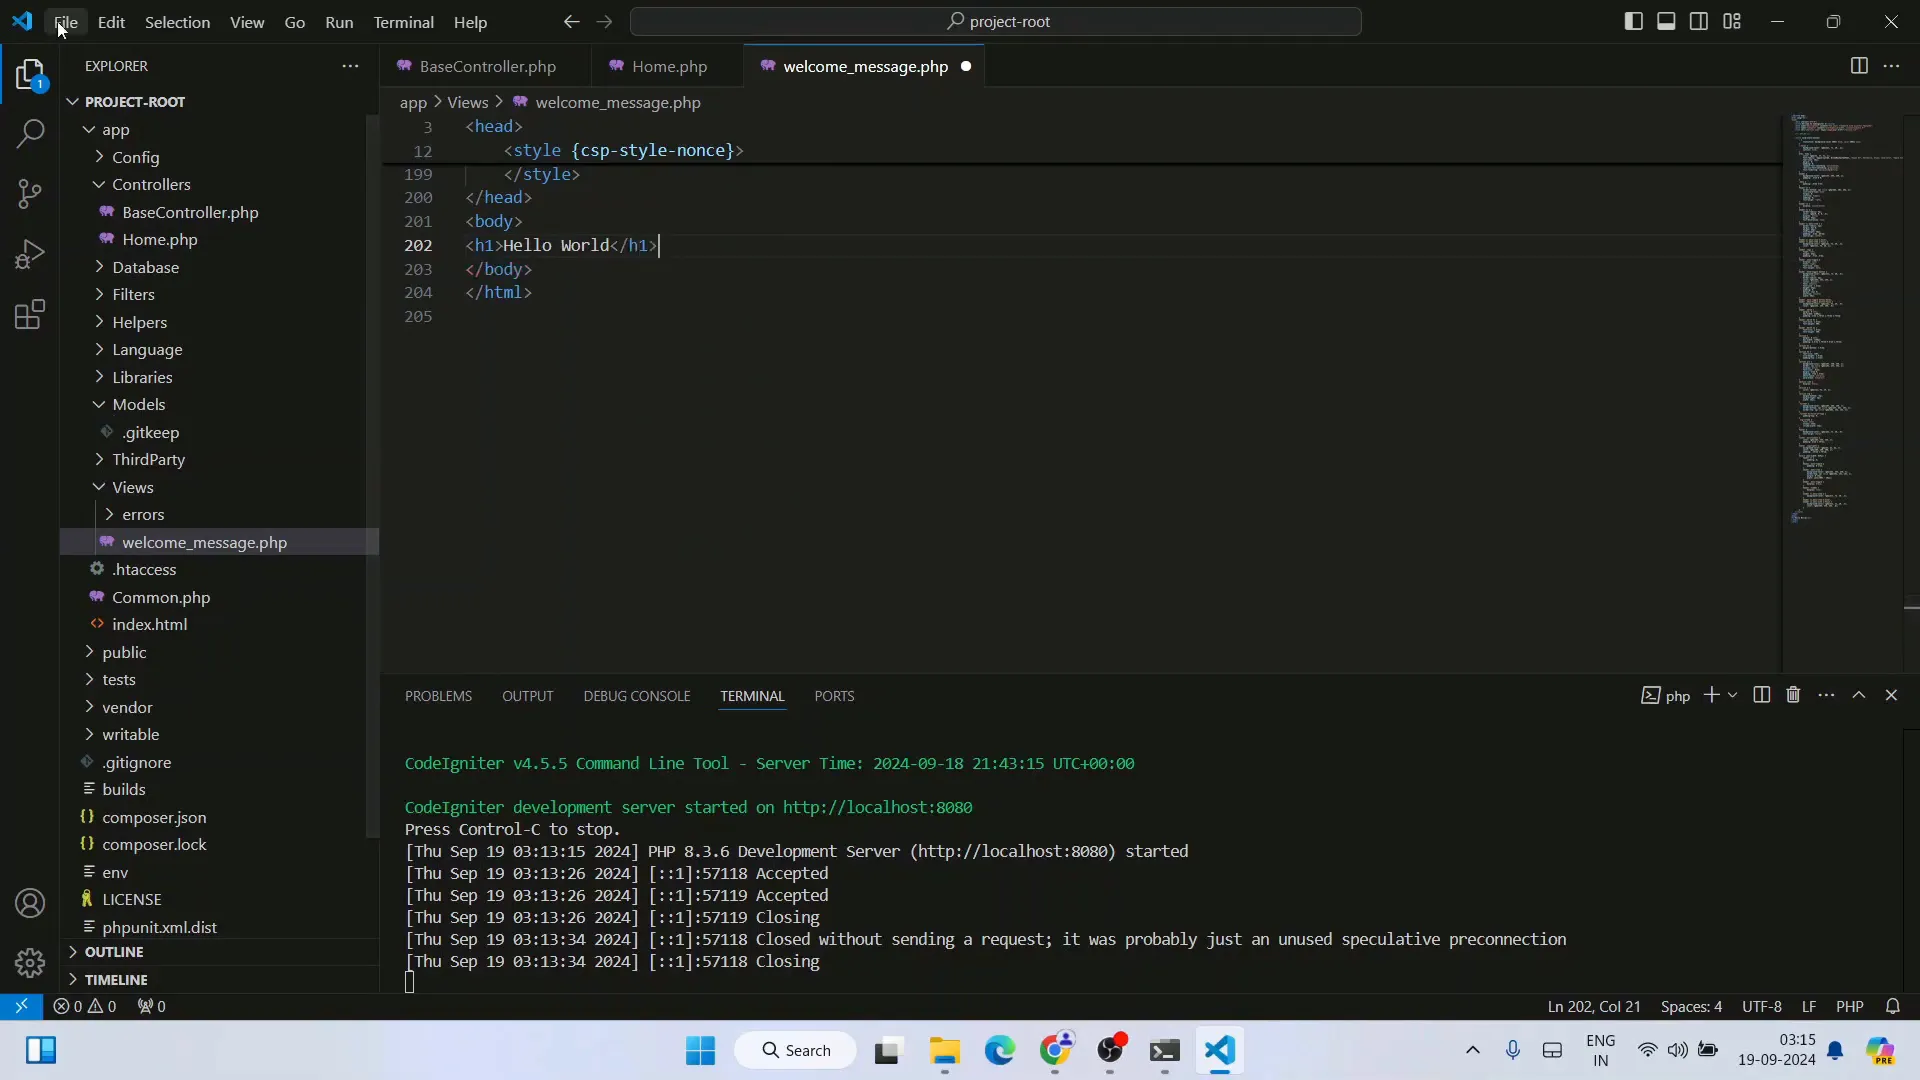Open the Terminal menu
Viewport: 1920px width, 1080px height.
403,22
